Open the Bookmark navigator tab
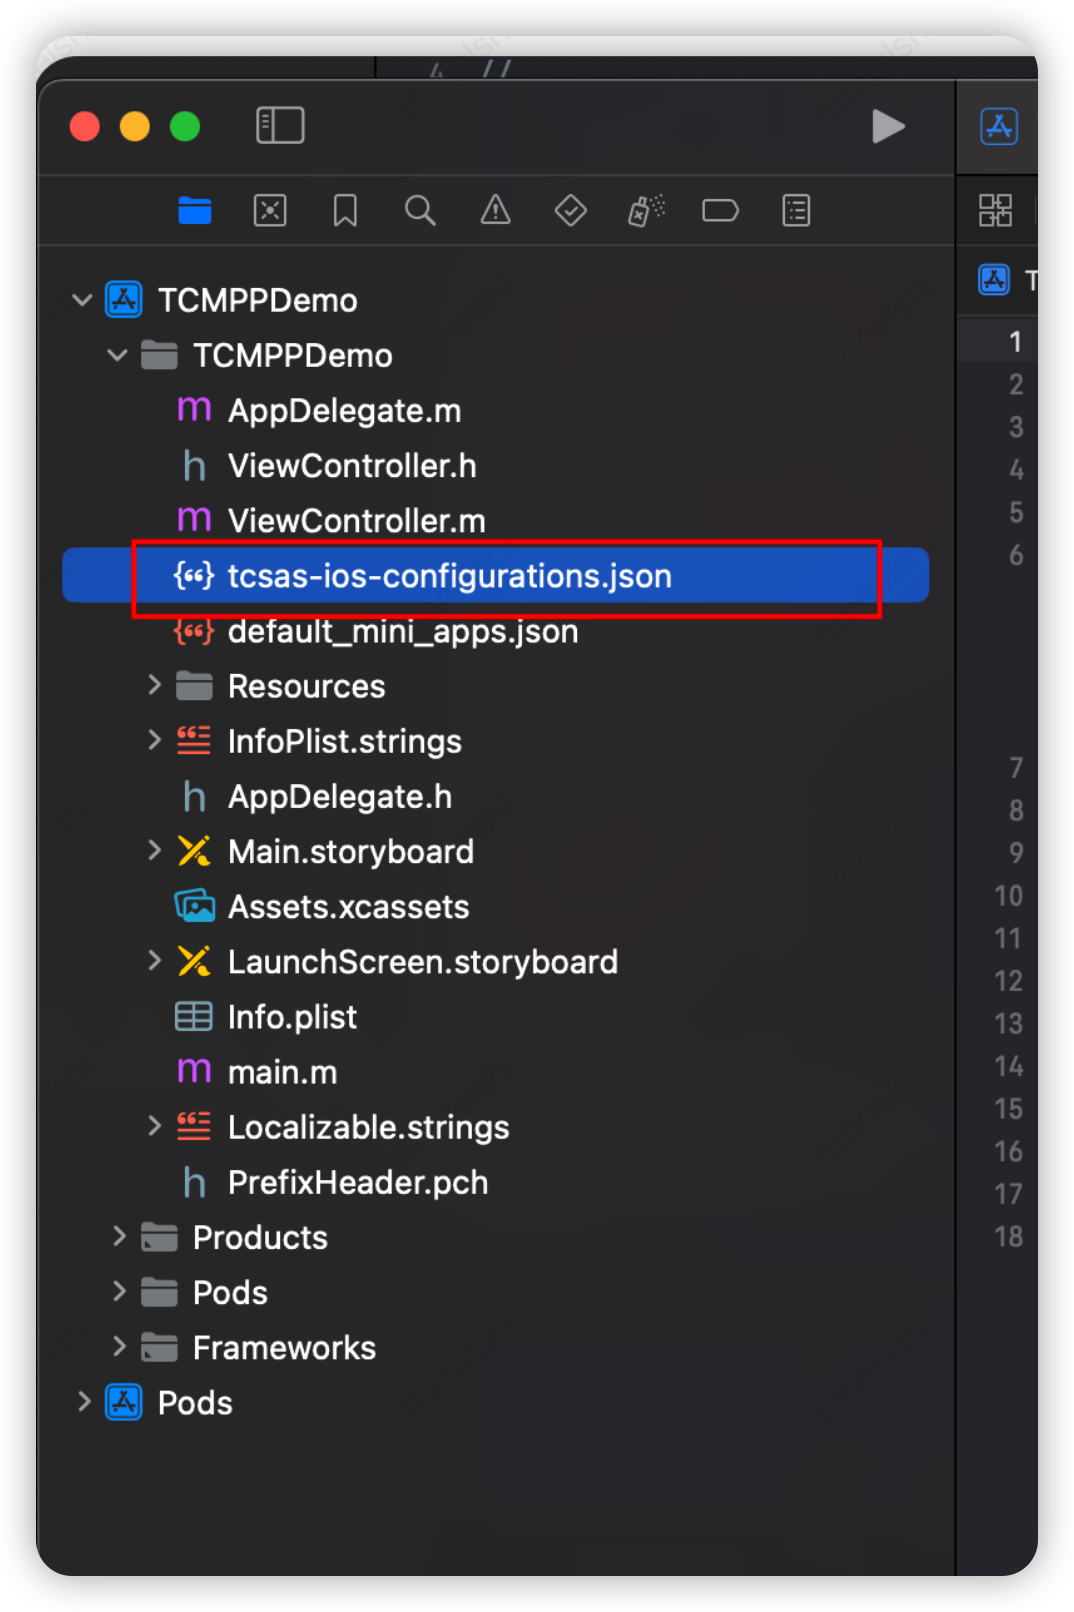Screen dimensions: 1074x1612 click(x=345, y=211)
